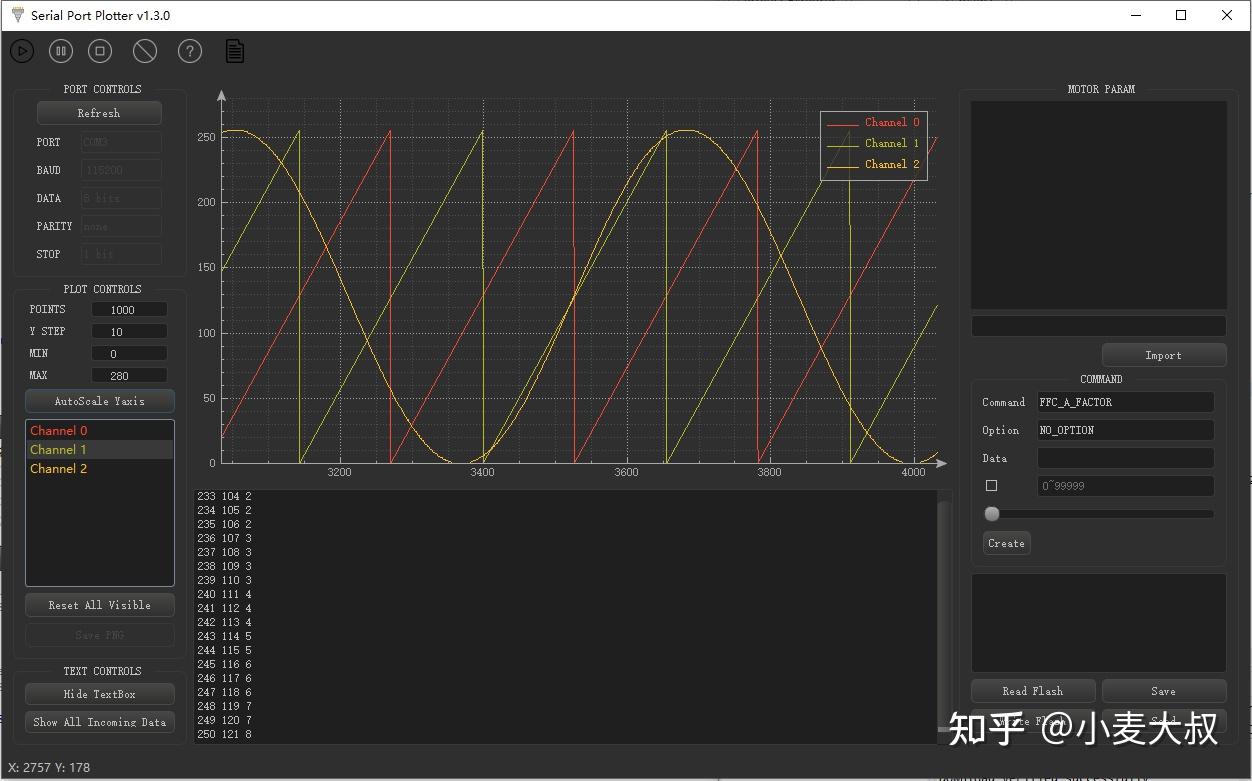Pause plotting using the Pause icon
This screenshot has height=781, width=1252.
point(60,50)
